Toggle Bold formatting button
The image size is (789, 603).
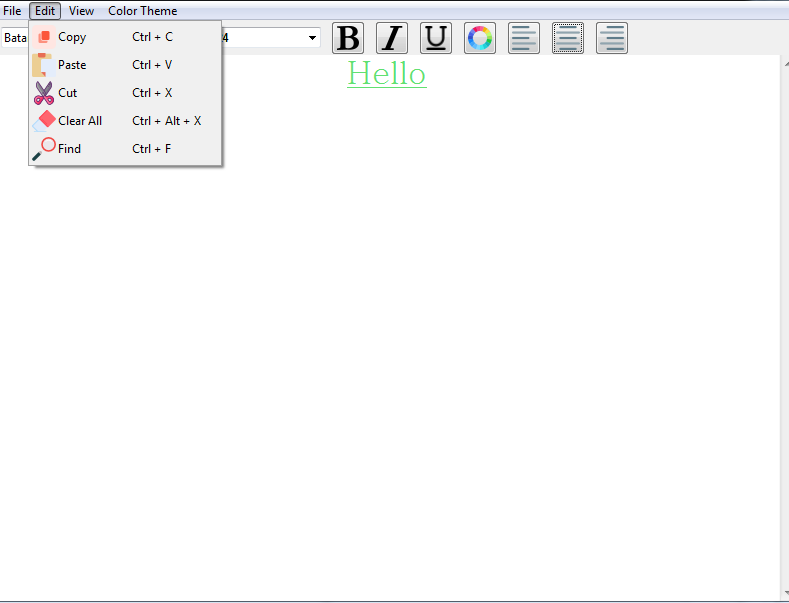tap(348, 38)
